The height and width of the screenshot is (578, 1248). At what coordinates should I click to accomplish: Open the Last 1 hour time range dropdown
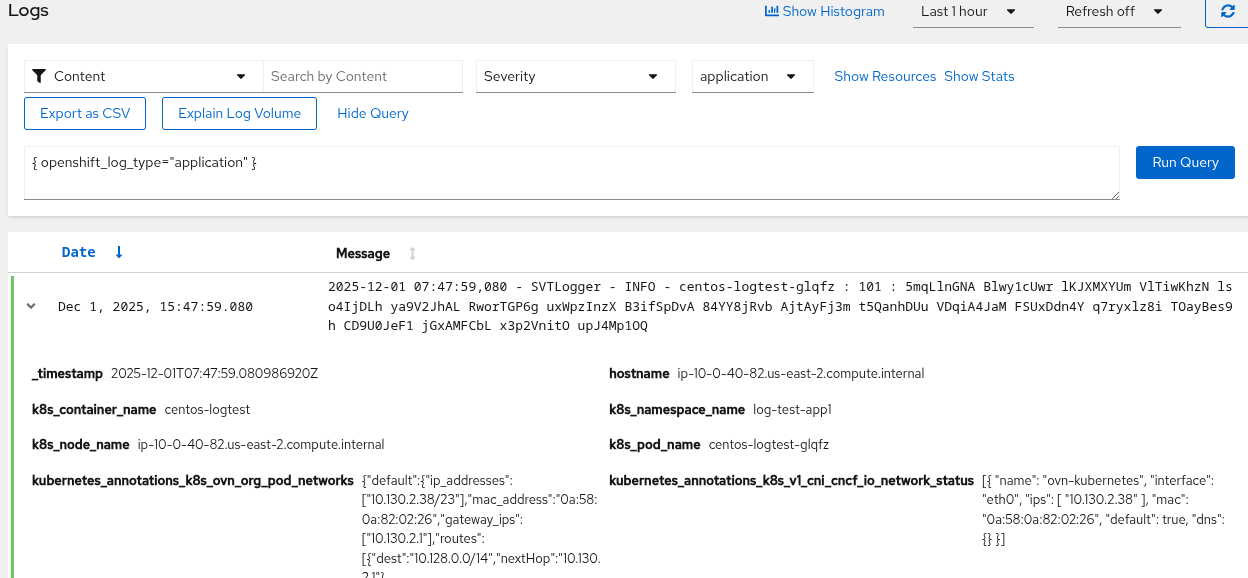(967, 12)
